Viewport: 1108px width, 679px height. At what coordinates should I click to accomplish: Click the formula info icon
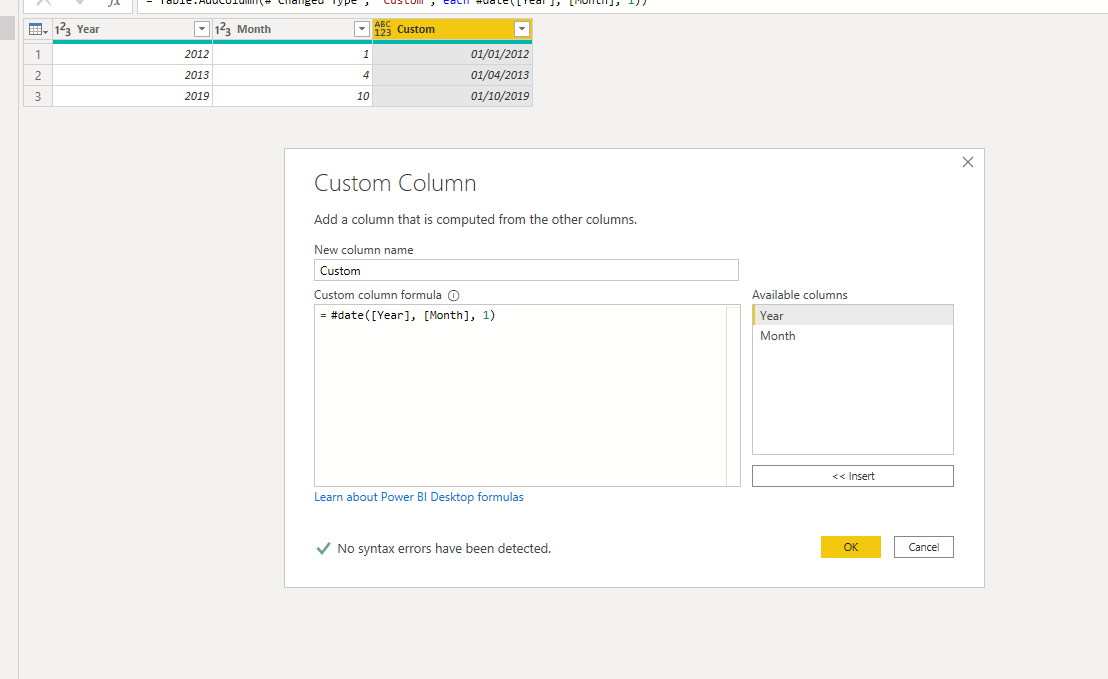(454, 295)
